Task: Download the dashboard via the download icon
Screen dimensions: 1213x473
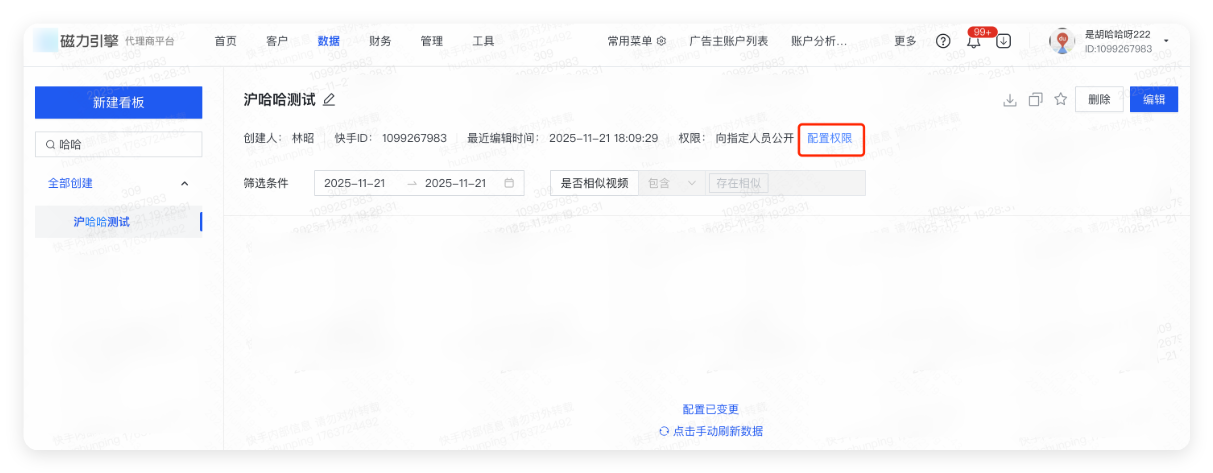Action: click(x=1010, y=100)
